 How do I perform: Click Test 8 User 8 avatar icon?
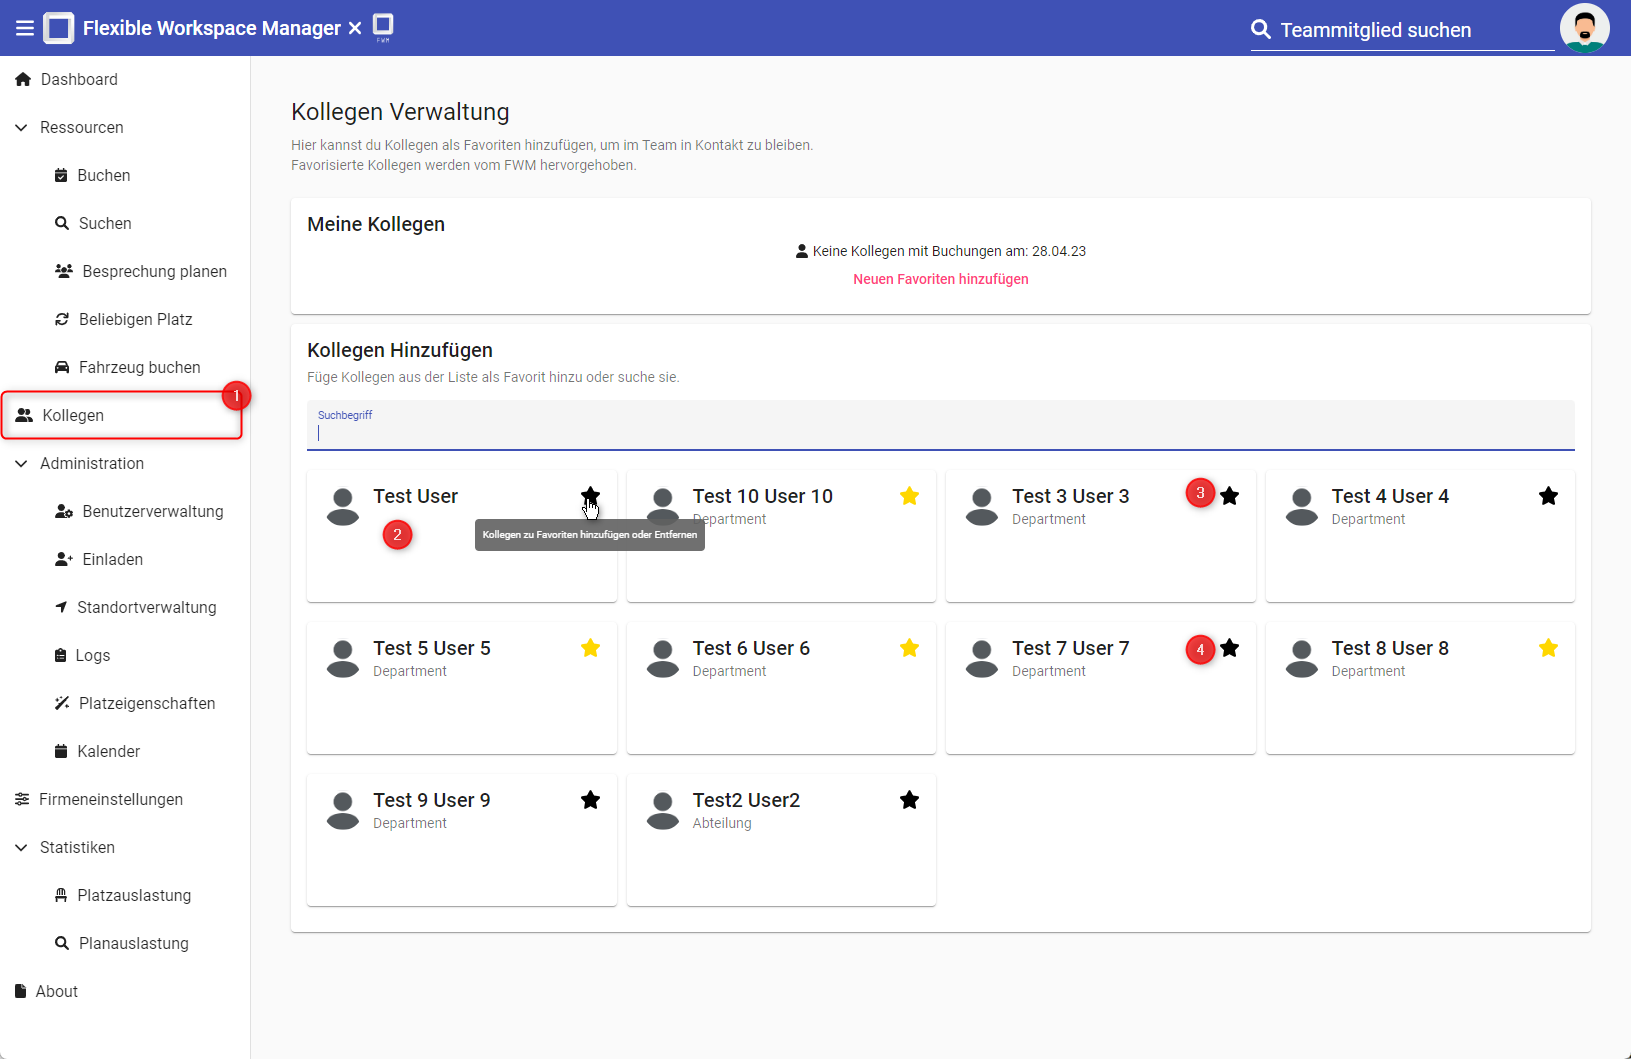click(x=1301, y=658)
